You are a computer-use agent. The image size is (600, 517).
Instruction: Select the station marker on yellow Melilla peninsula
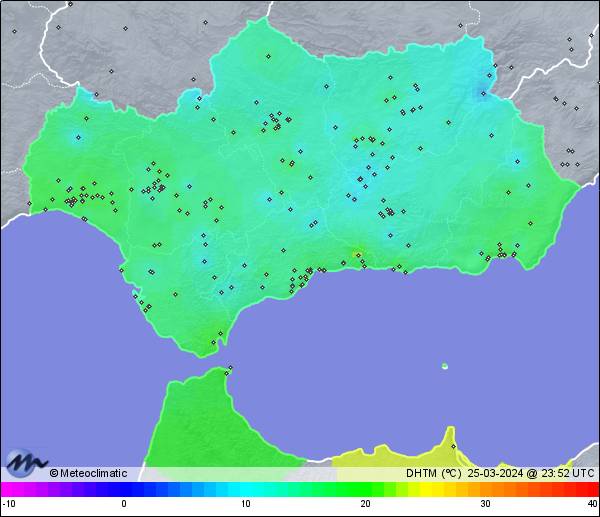[x=453, y=447]
